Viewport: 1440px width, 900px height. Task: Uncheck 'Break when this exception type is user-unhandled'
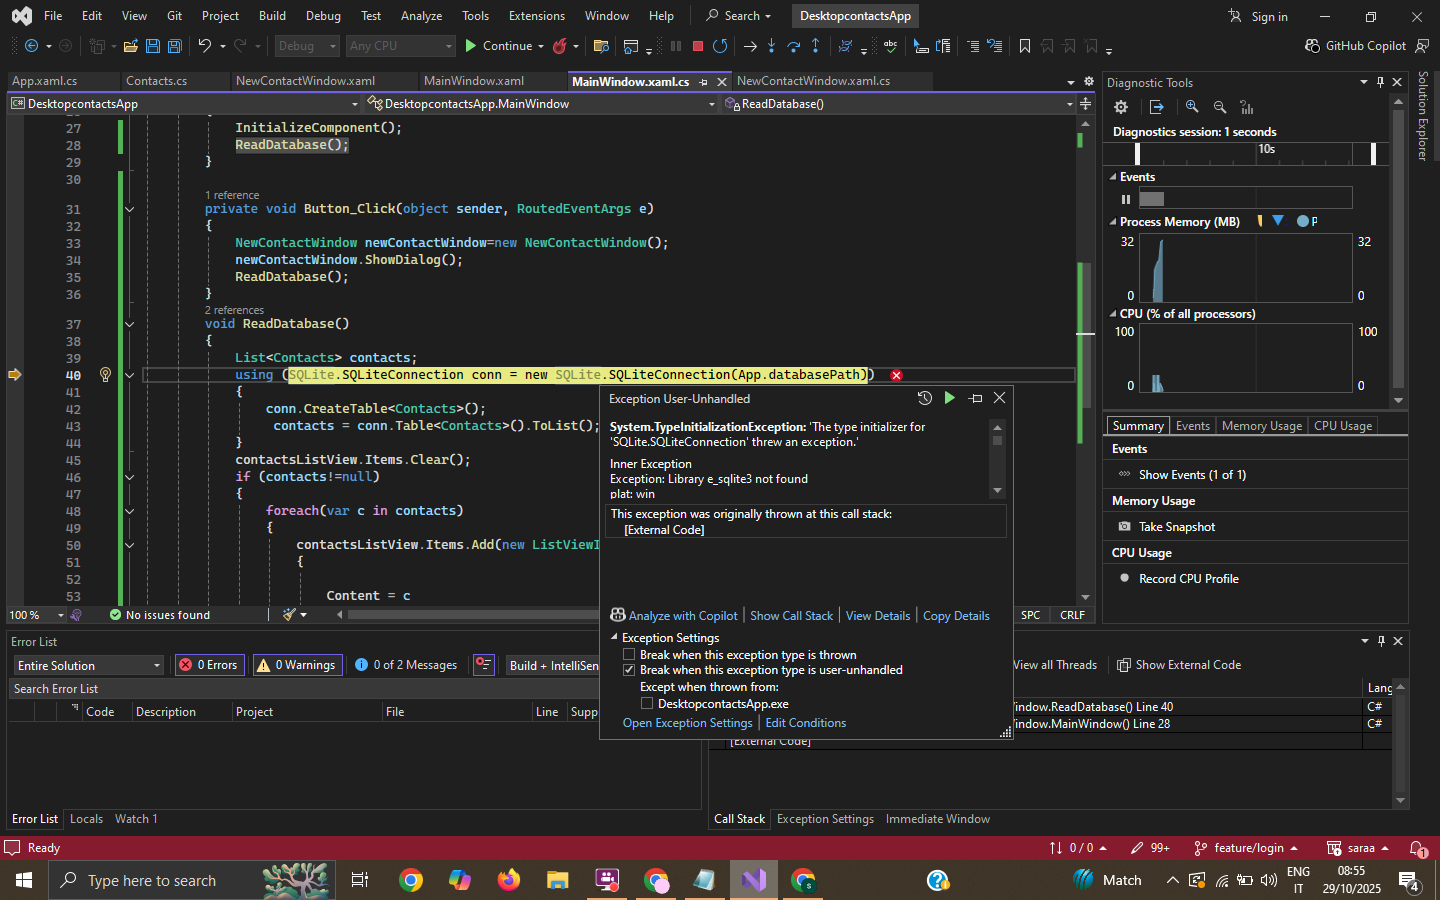(x=629, y=670)
